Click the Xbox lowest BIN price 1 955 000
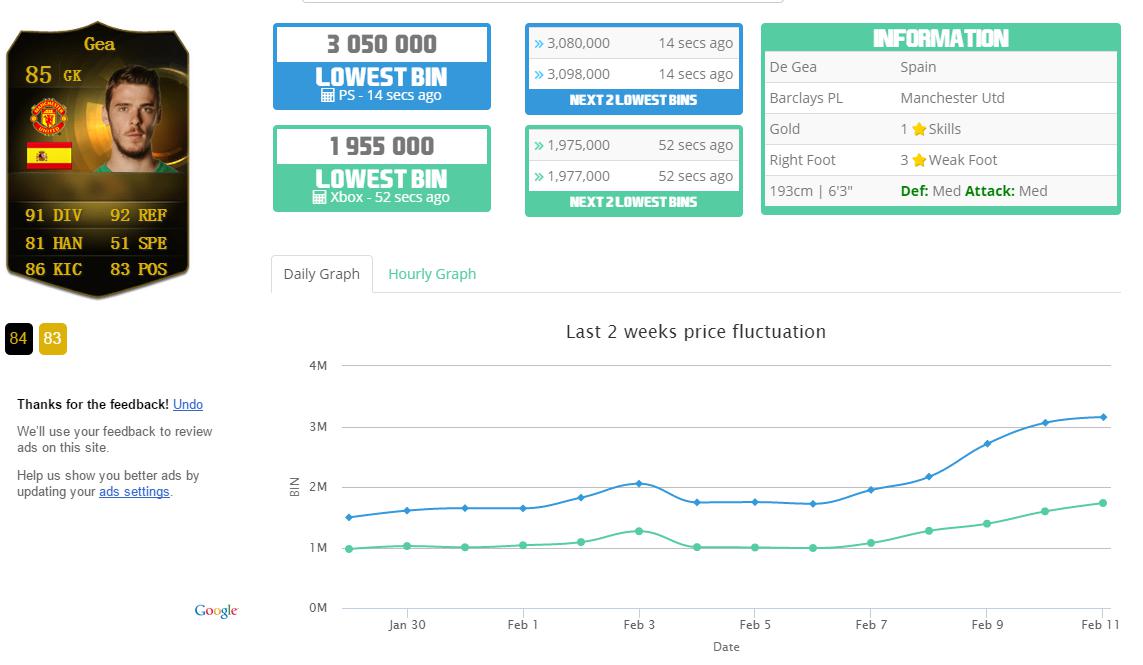Image resolution: width=1143 pixels, height=665 pixels. coord(382,147)
